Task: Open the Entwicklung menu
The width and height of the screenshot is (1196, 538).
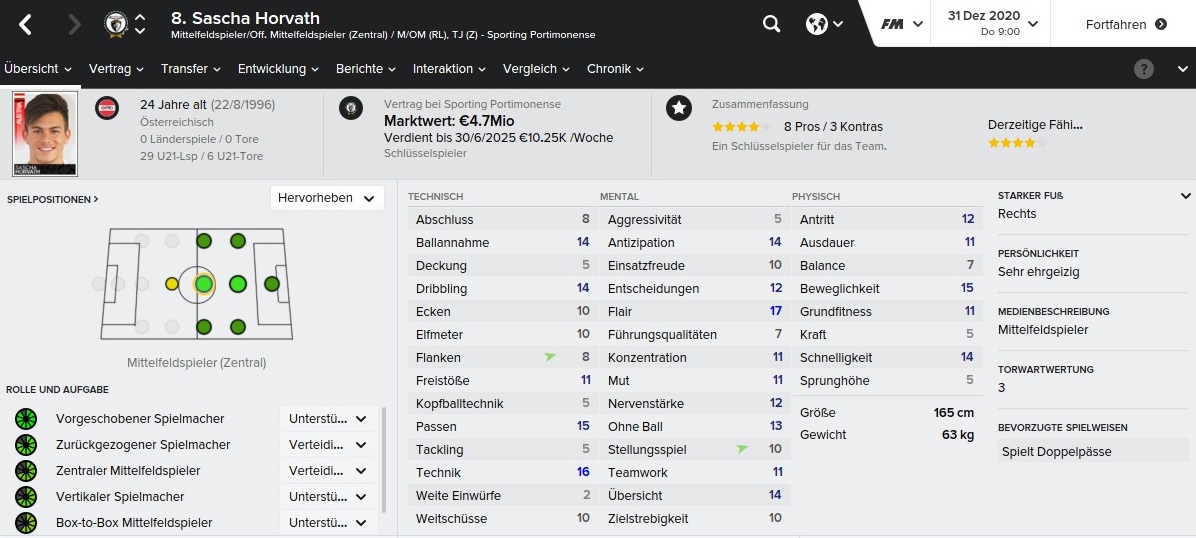Action: (x=278, y=69)
